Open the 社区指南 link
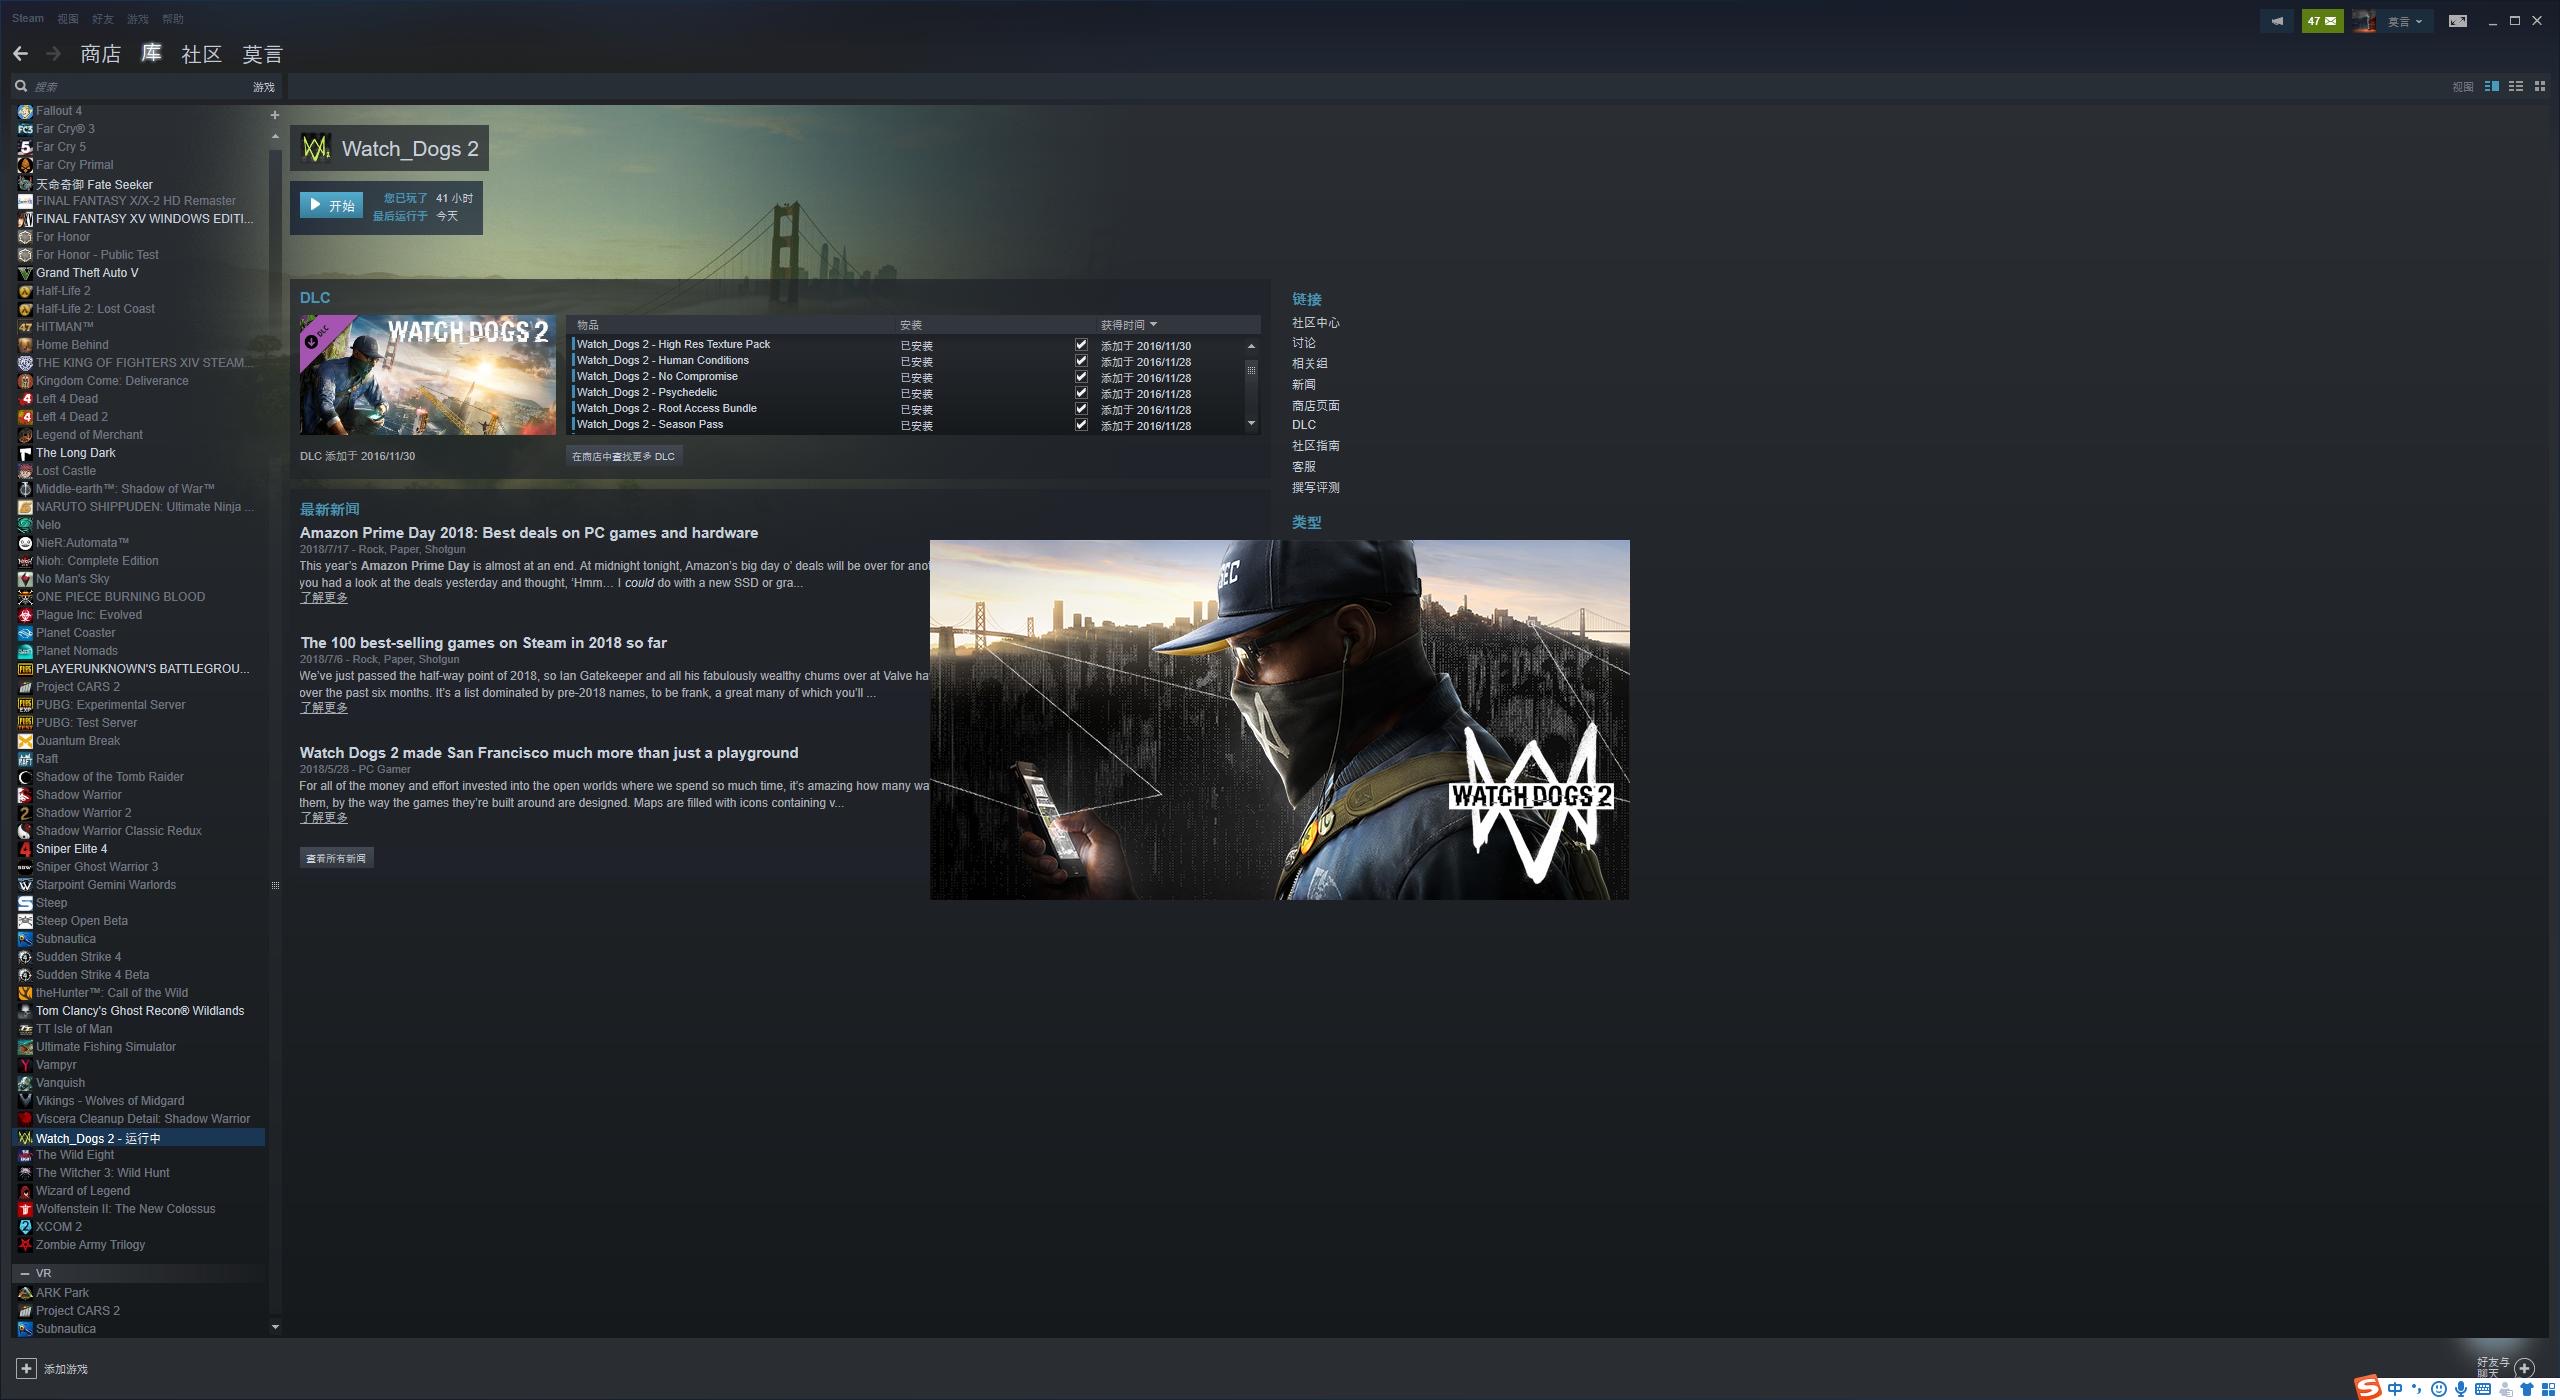The height and width of the screenshot is (1400, 2560). coord(1315,445)
